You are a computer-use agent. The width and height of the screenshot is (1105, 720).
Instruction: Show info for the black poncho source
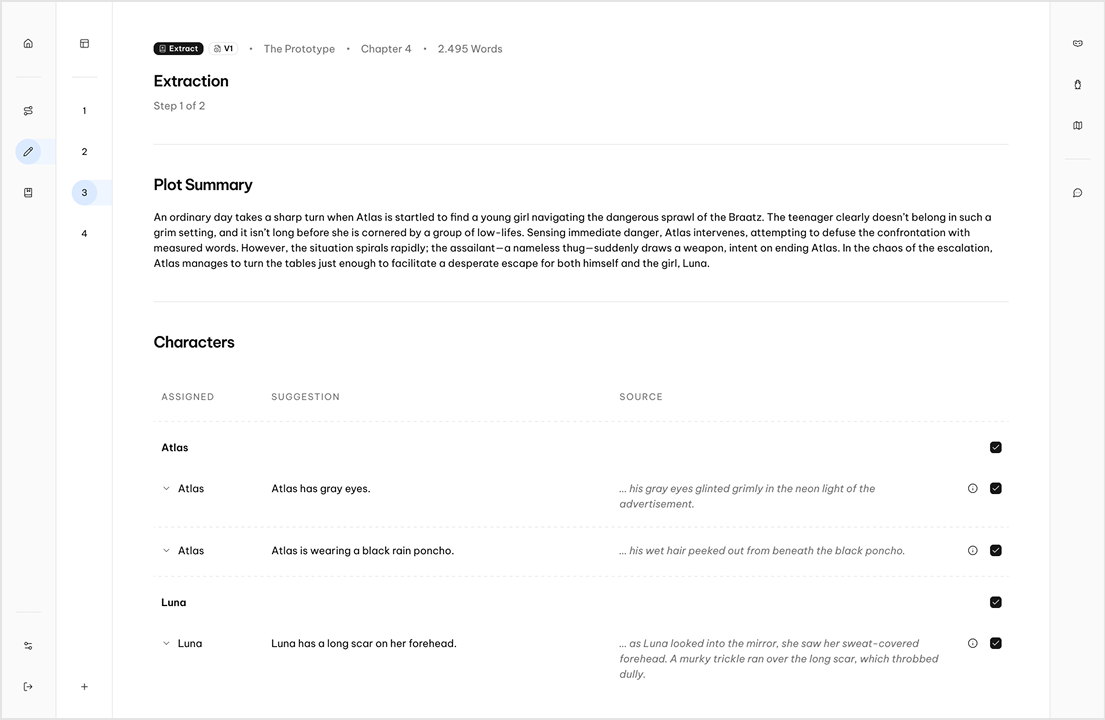click(973, 550)
